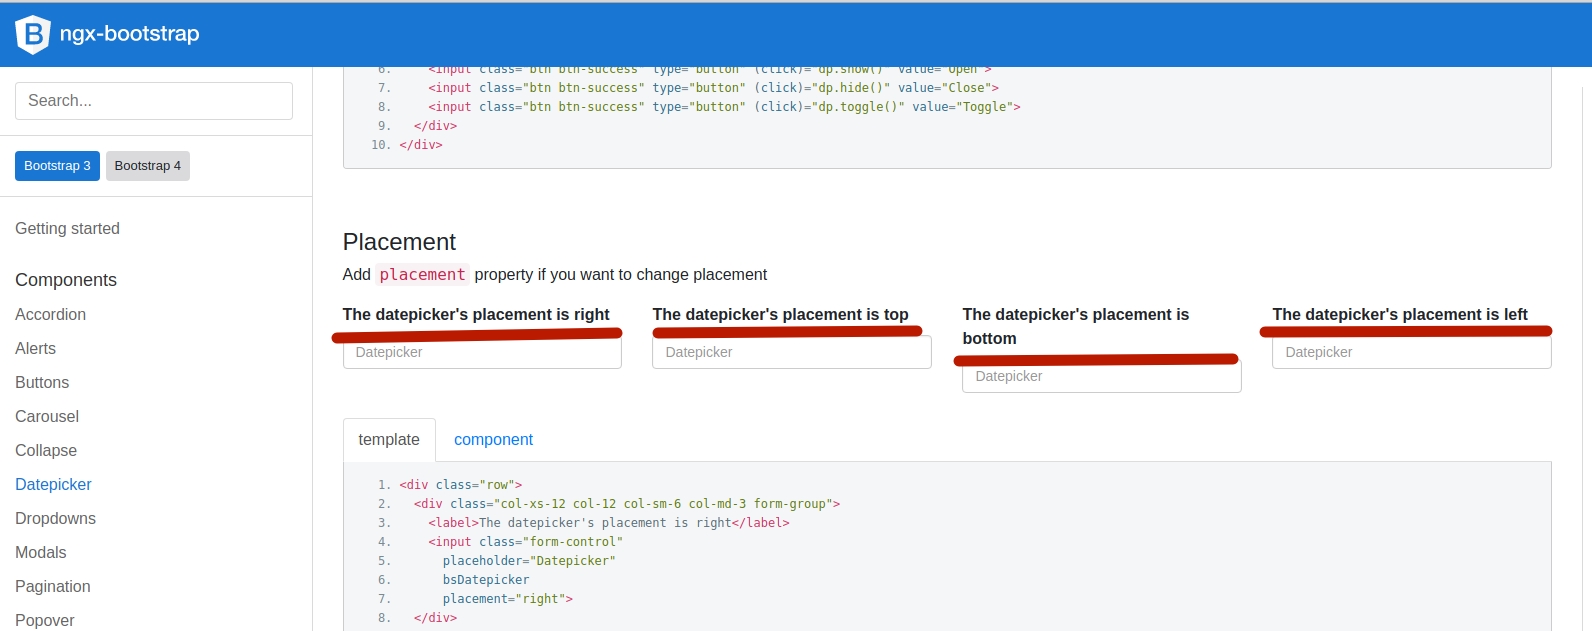Open the Getting started page

point(67,229)
